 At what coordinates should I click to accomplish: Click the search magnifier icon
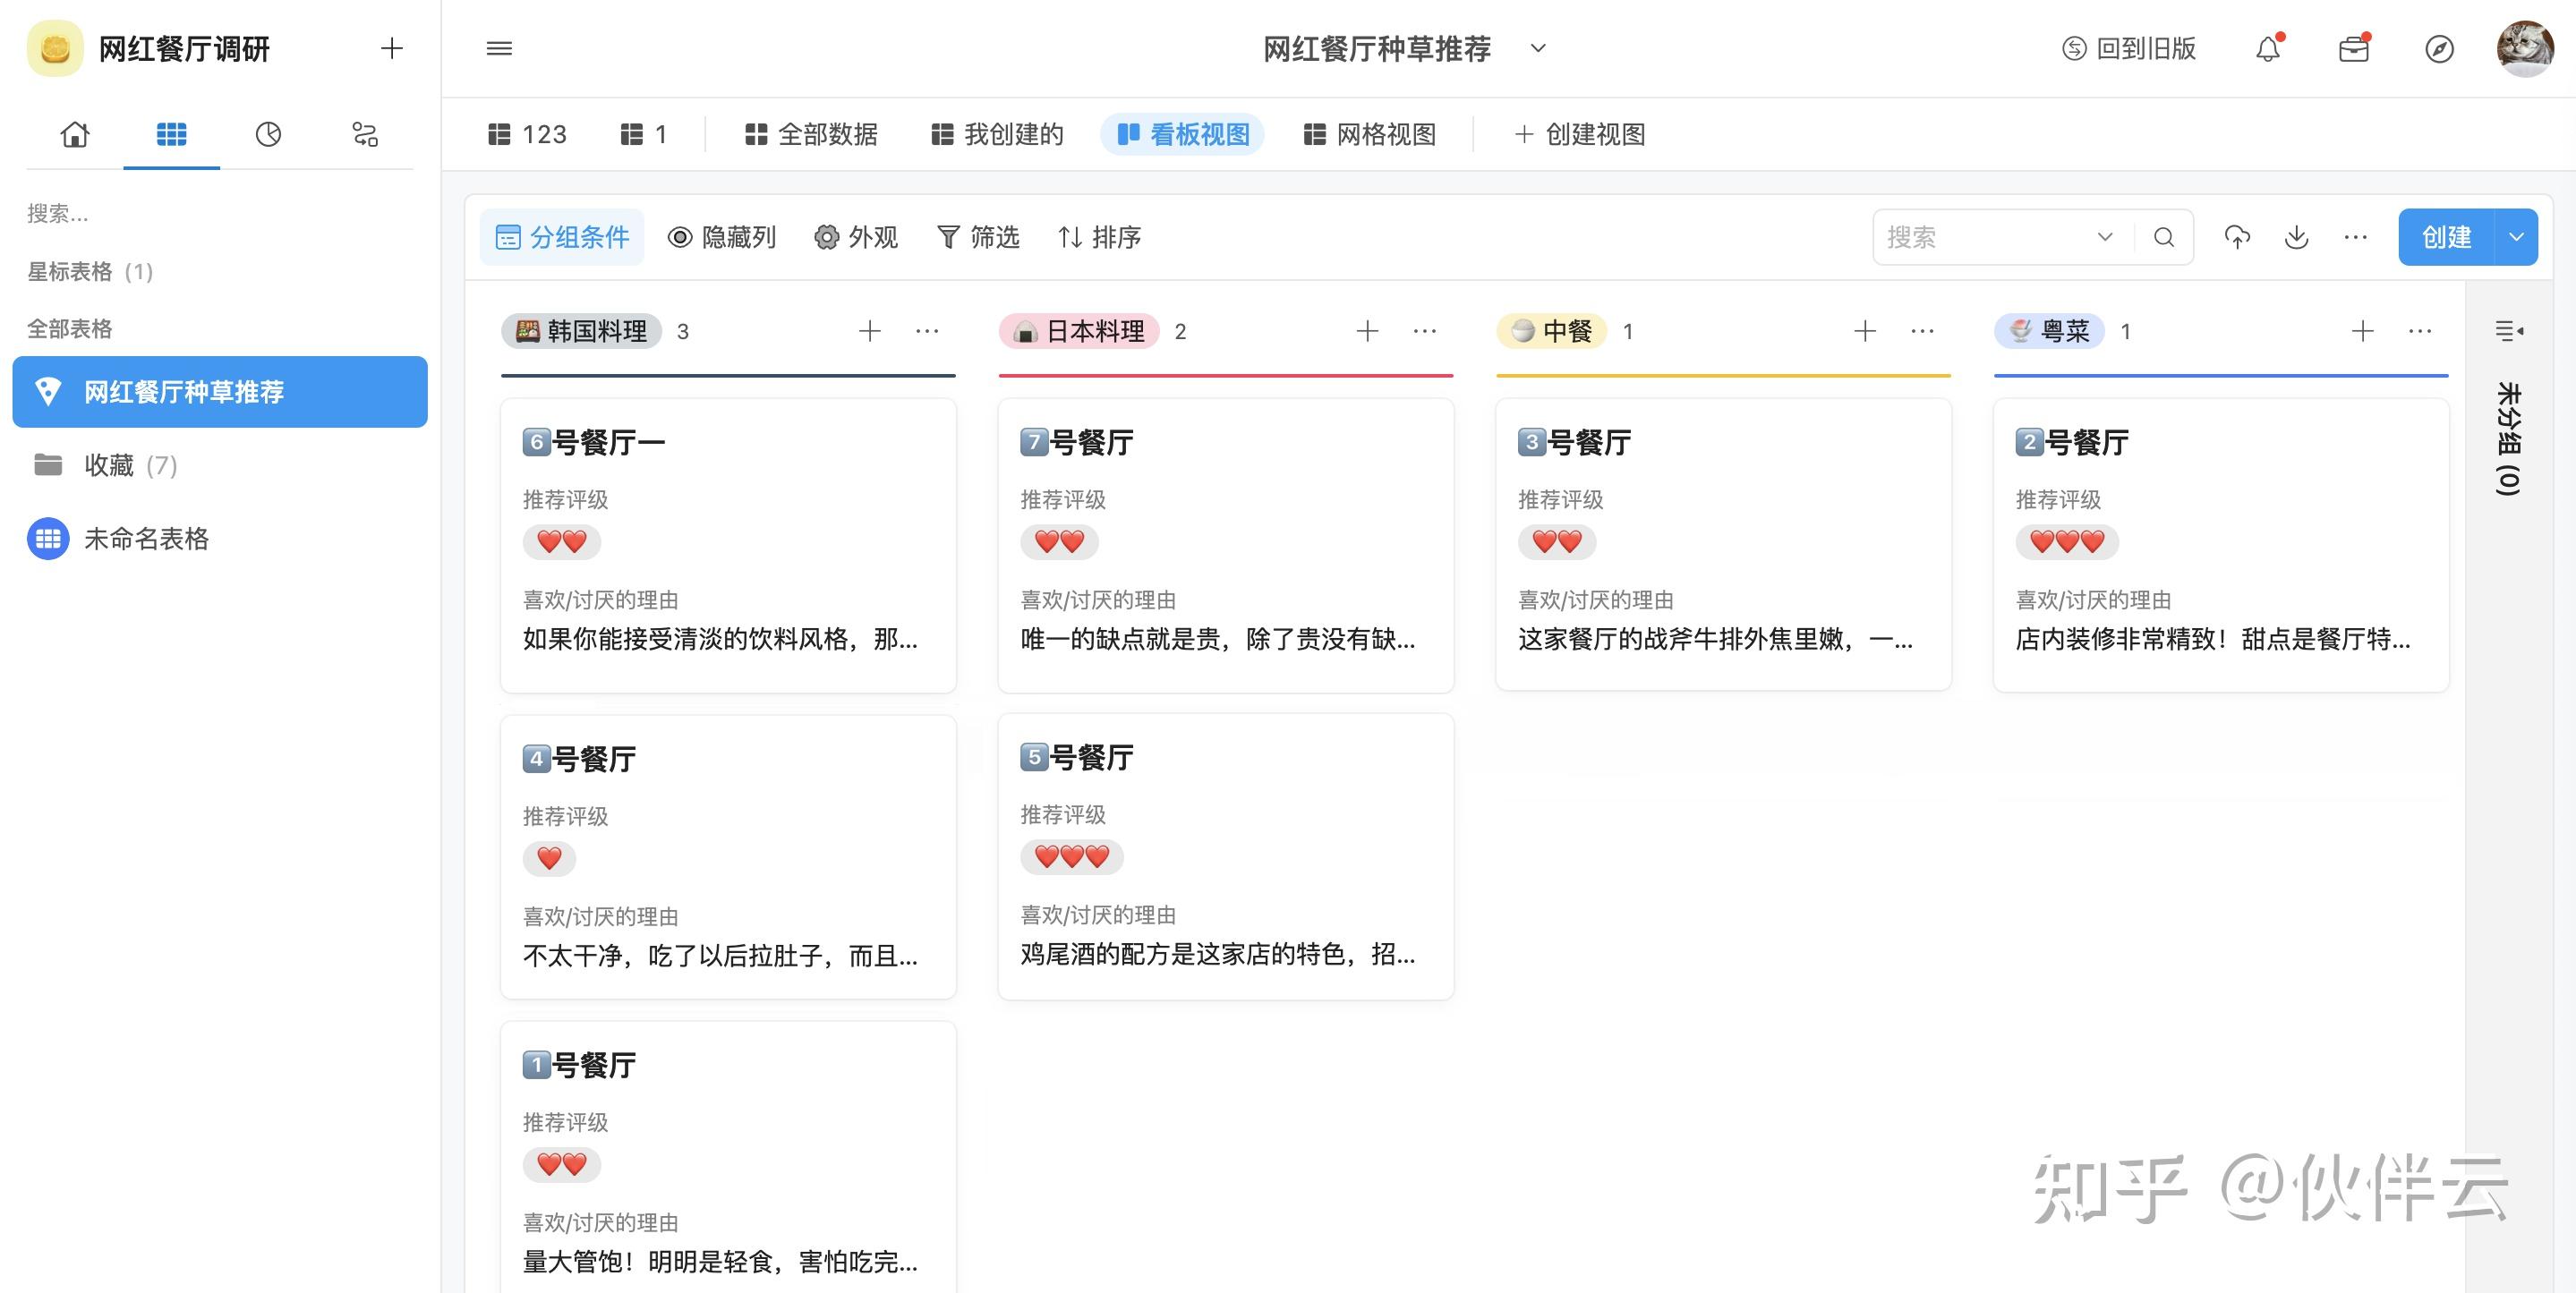click(2164, 237)
